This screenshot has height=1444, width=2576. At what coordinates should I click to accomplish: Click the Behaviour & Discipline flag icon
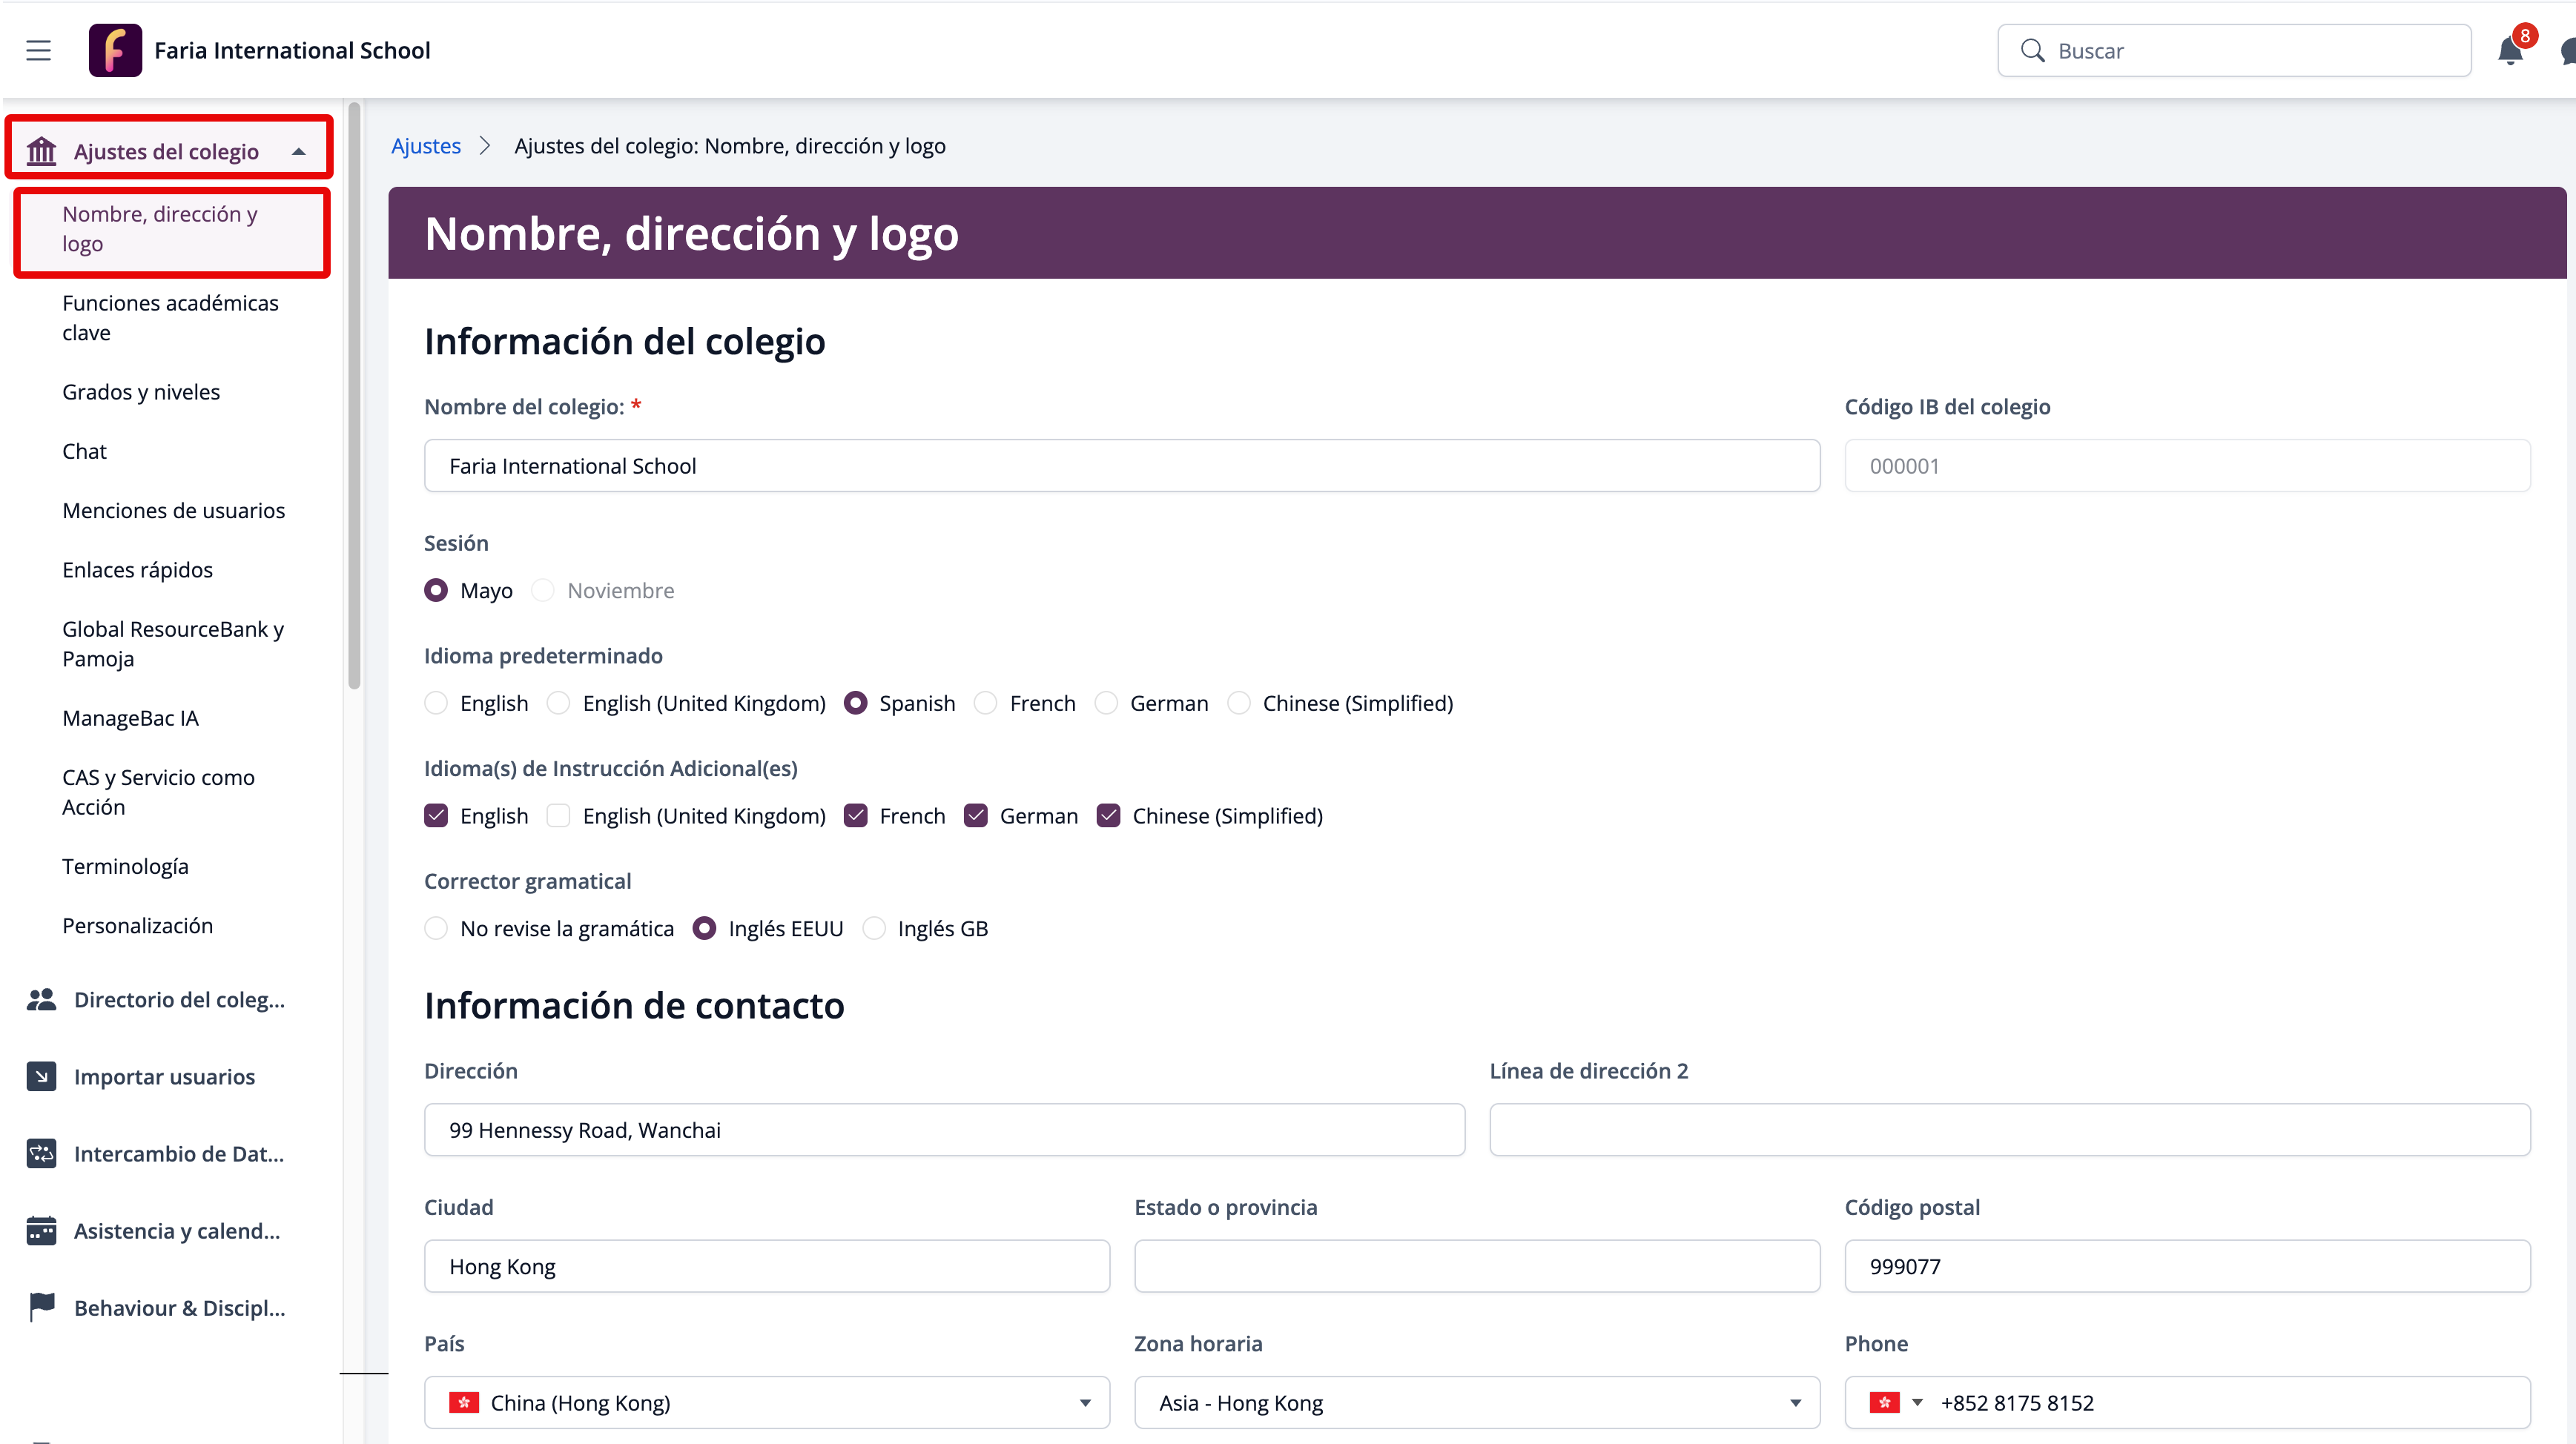pos(41,1306)
